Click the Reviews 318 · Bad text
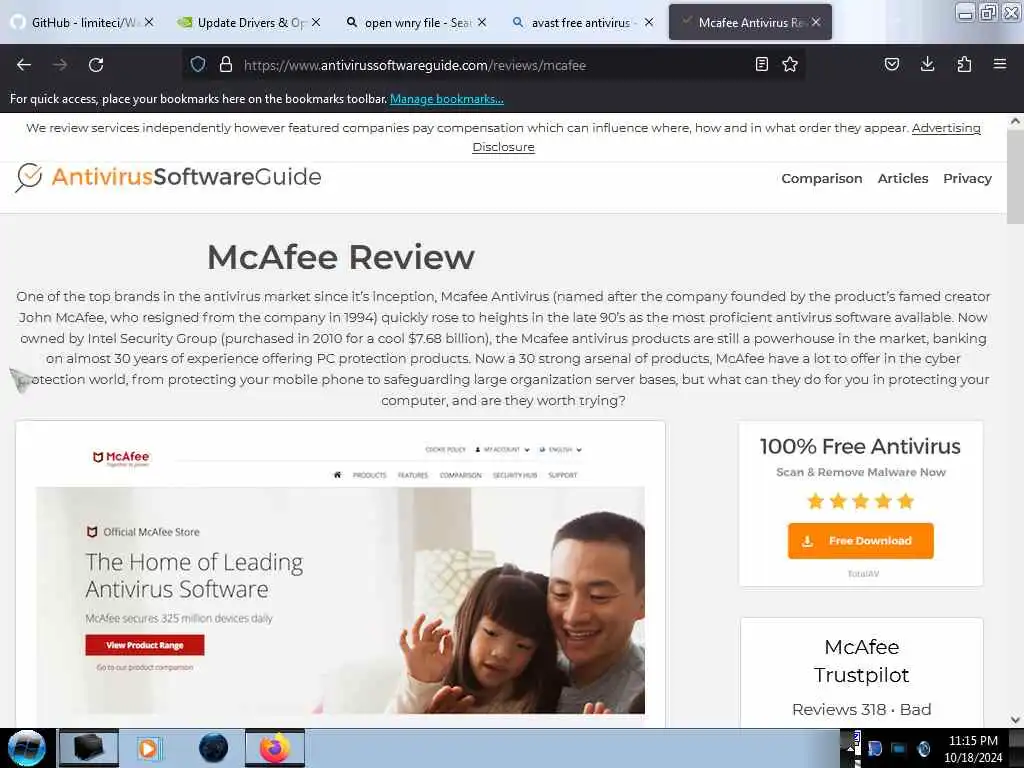This screenshot has height=768, width=1024. pyautogui.click(x=861, y=710)
